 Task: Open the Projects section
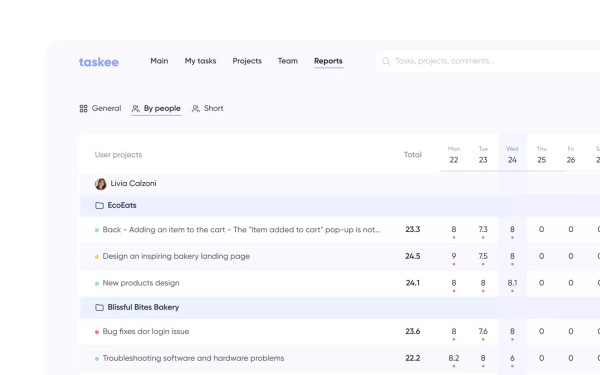tap(247, 61)
